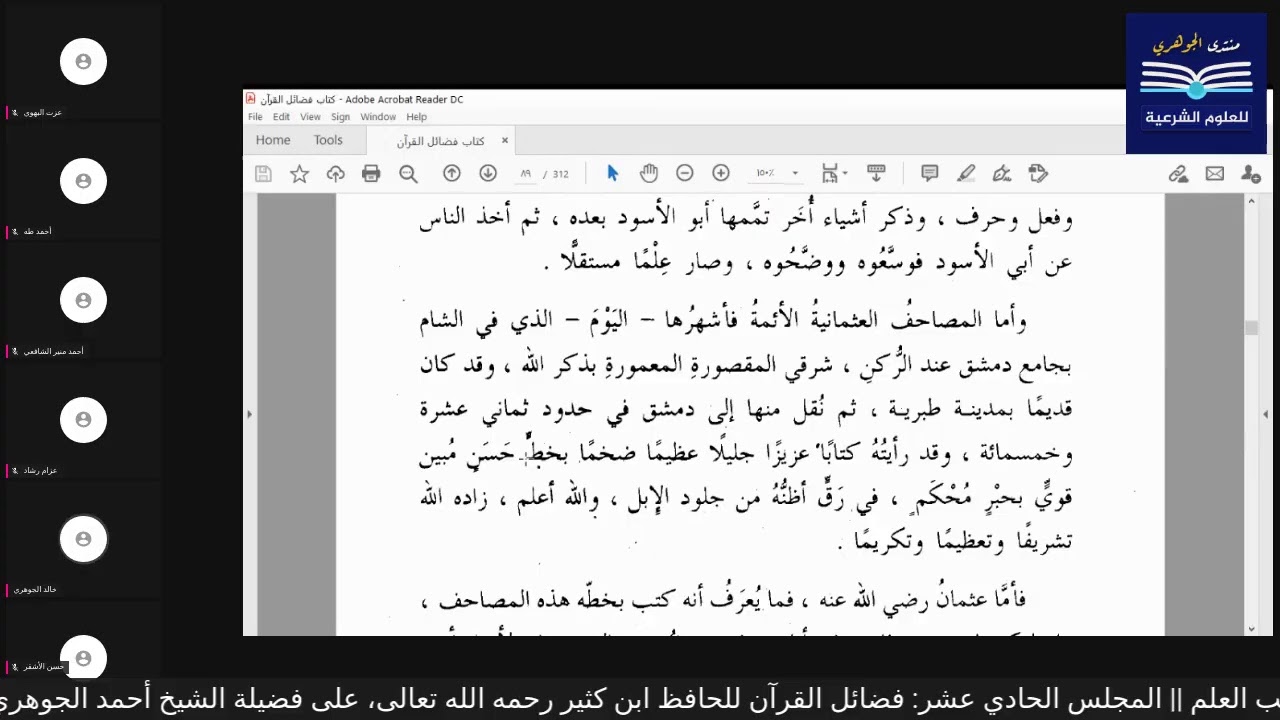
Task: Select participant avatar أحمد طه
Action: point(83,181)
